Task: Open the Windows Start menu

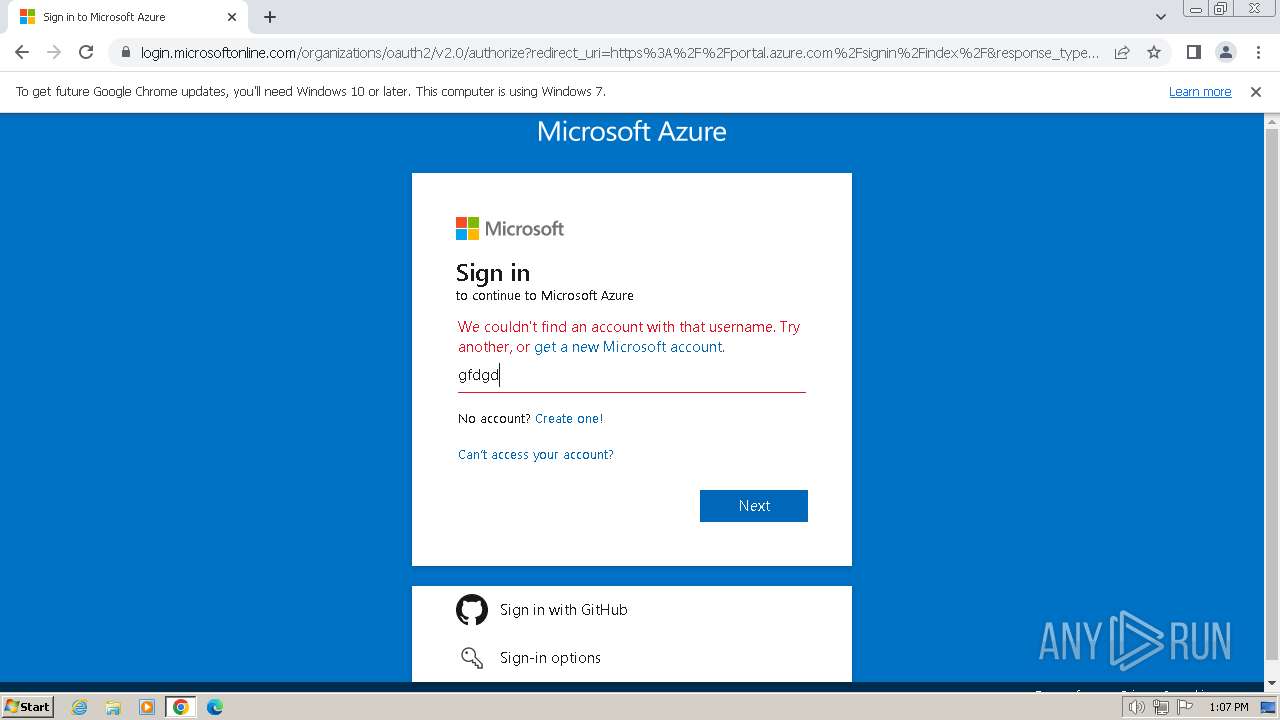Action: click(28, 707)
